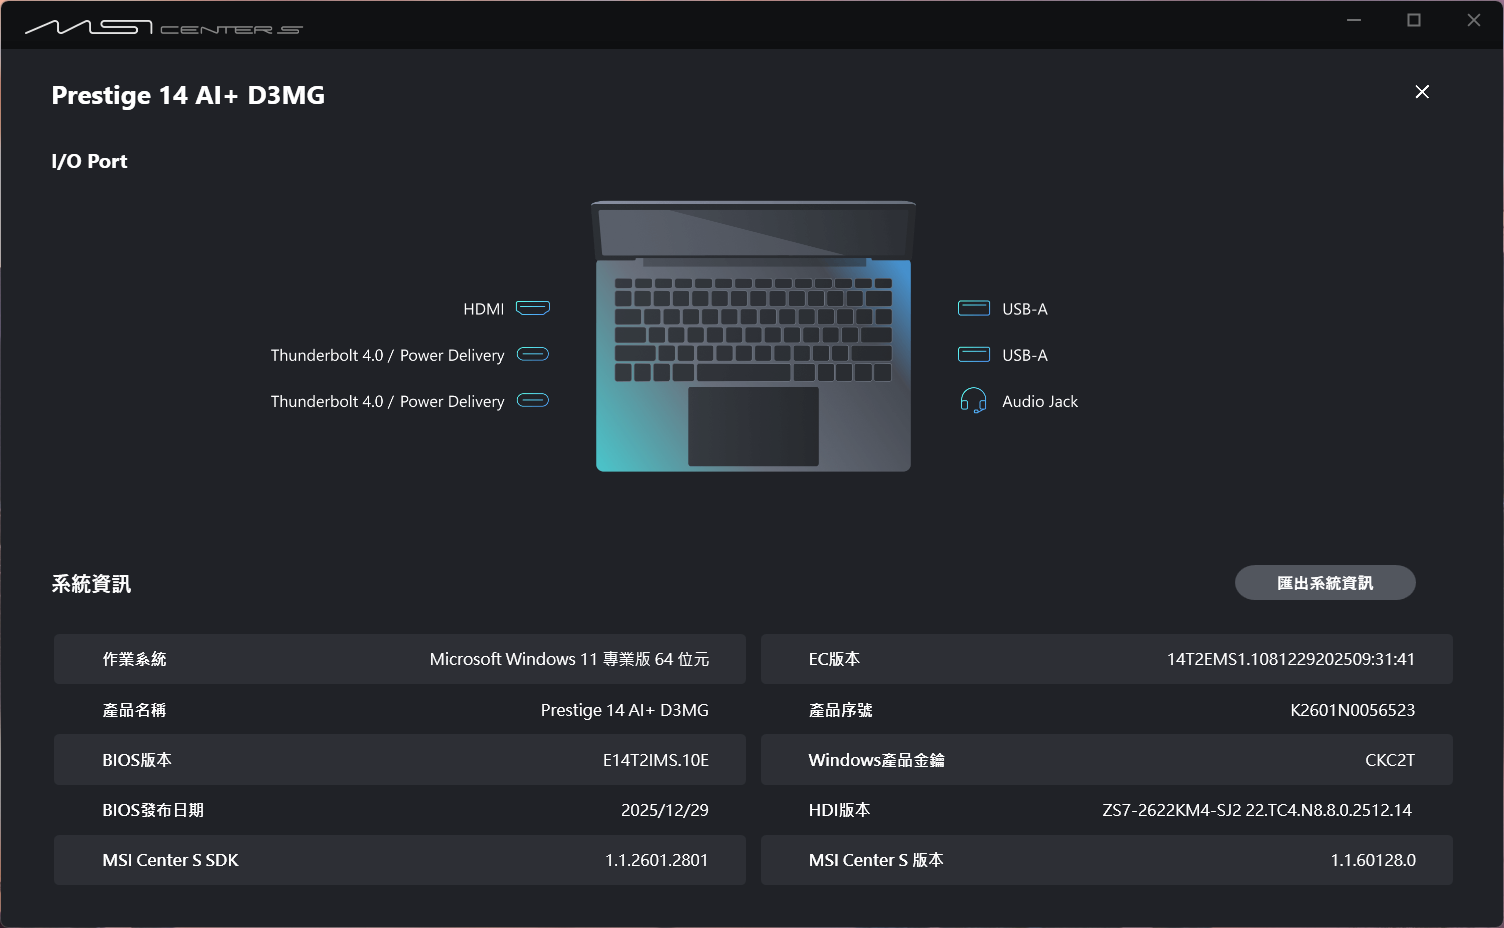Click the upper Thunderbolt 4.0 port icon
This screenshot has width=1504, height=928.
pos(533,354)
